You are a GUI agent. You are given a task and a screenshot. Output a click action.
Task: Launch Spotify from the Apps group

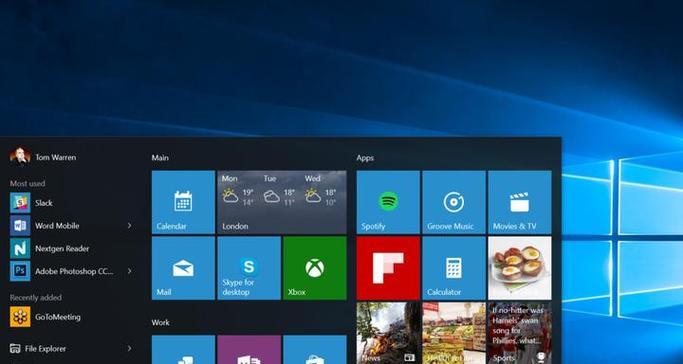pyautogui.click(x=388, y=202)
